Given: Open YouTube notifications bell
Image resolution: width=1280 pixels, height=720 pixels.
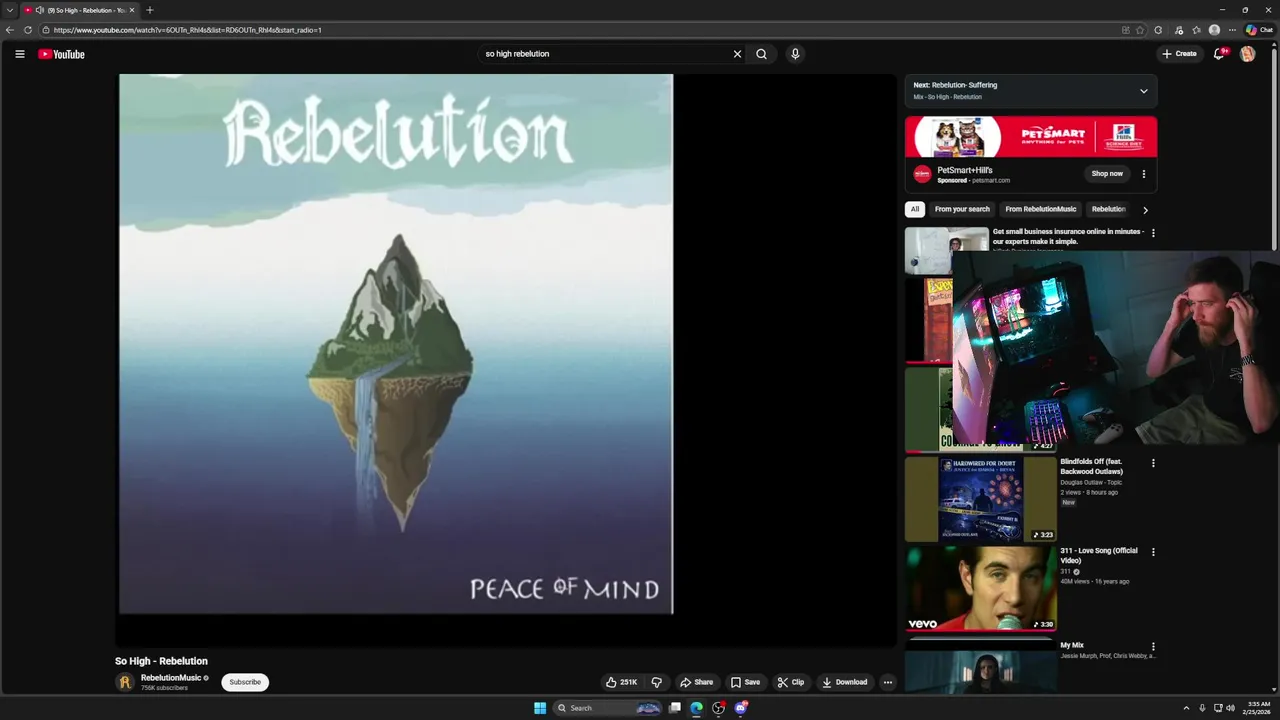Looking at the screenshot, I should [x=1219, y=54].
